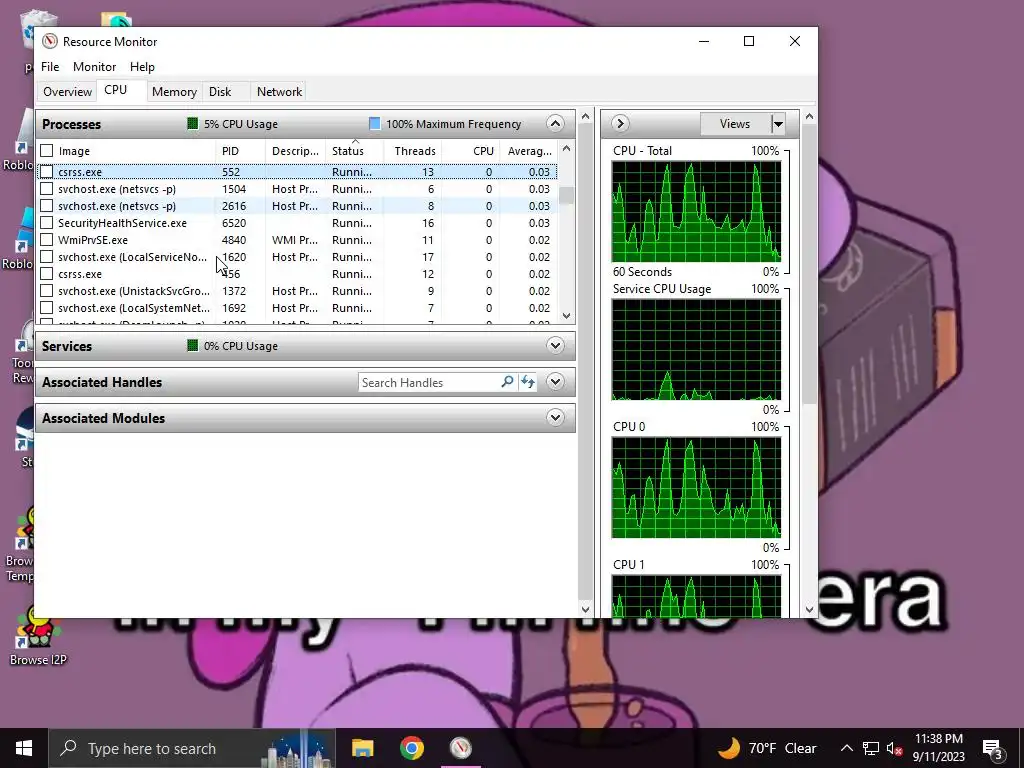1024x768 pixels.
Task: Click the CPU - Total usage graph
Action: (x=696, y=212)
